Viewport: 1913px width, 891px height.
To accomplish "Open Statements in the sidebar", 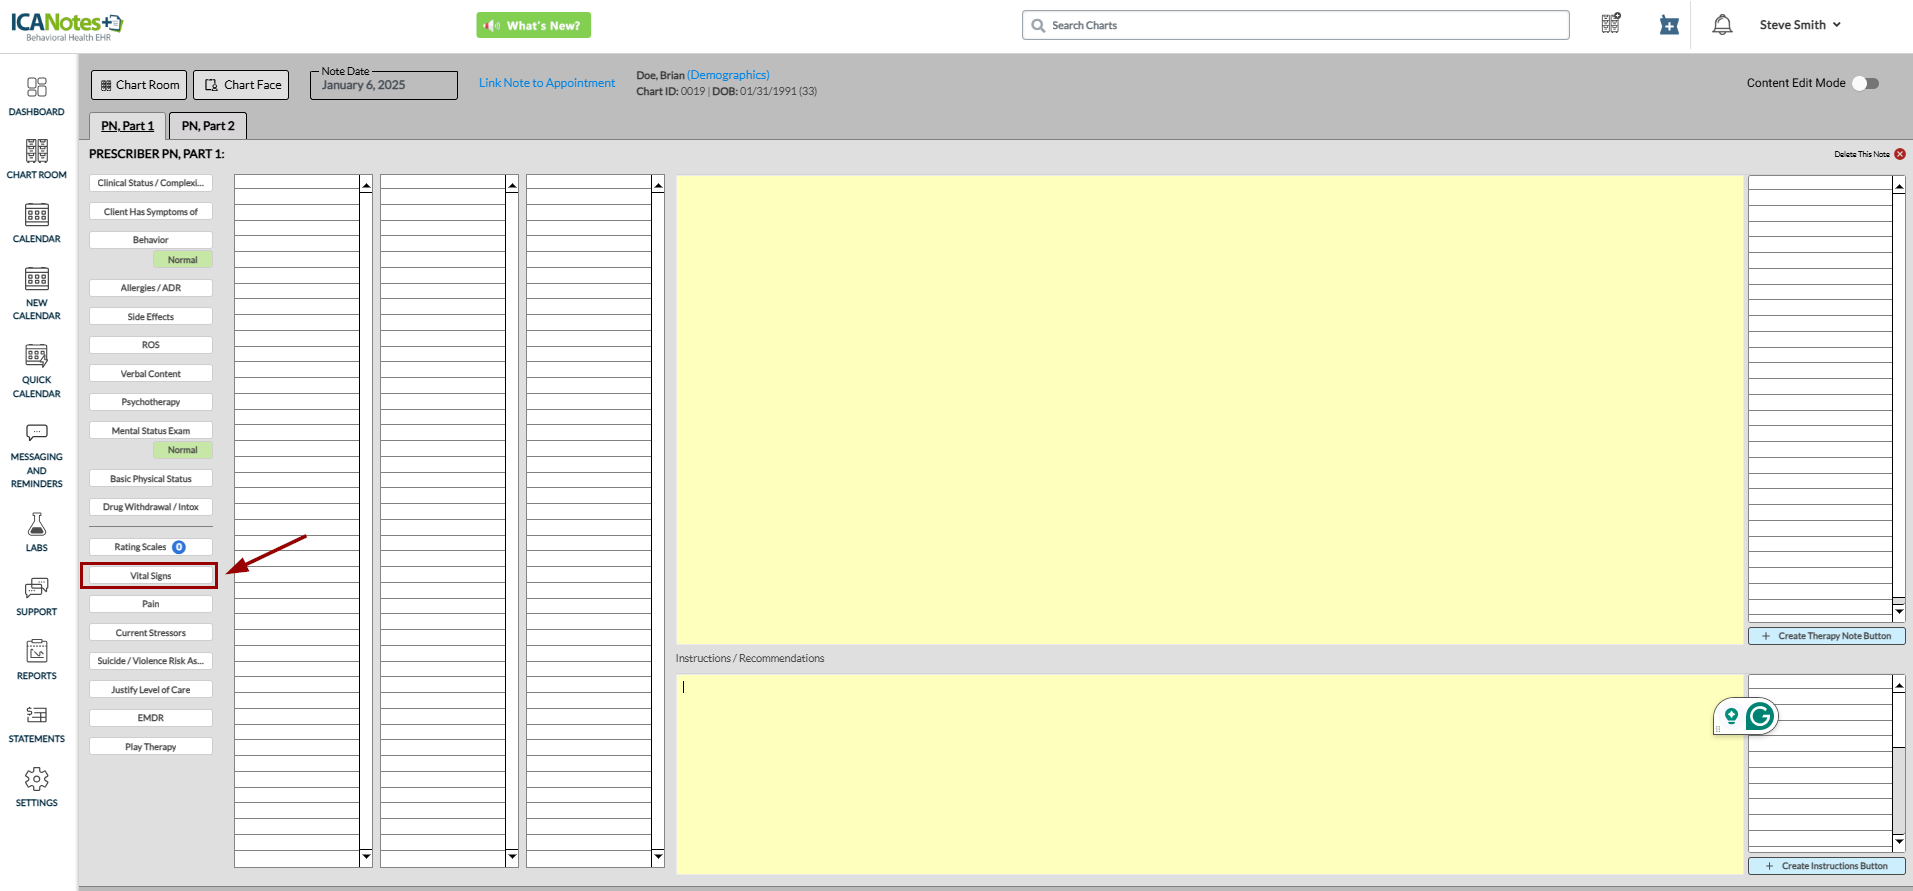I will pos(37,715).
